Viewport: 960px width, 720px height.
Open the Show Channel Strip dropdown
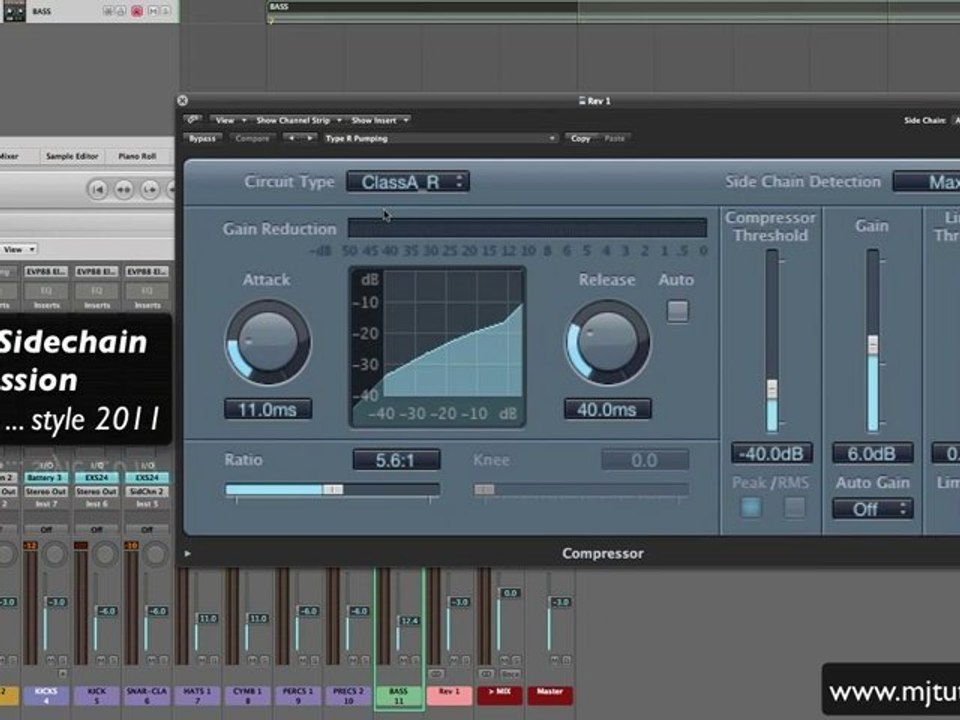[x=298, y=120]
